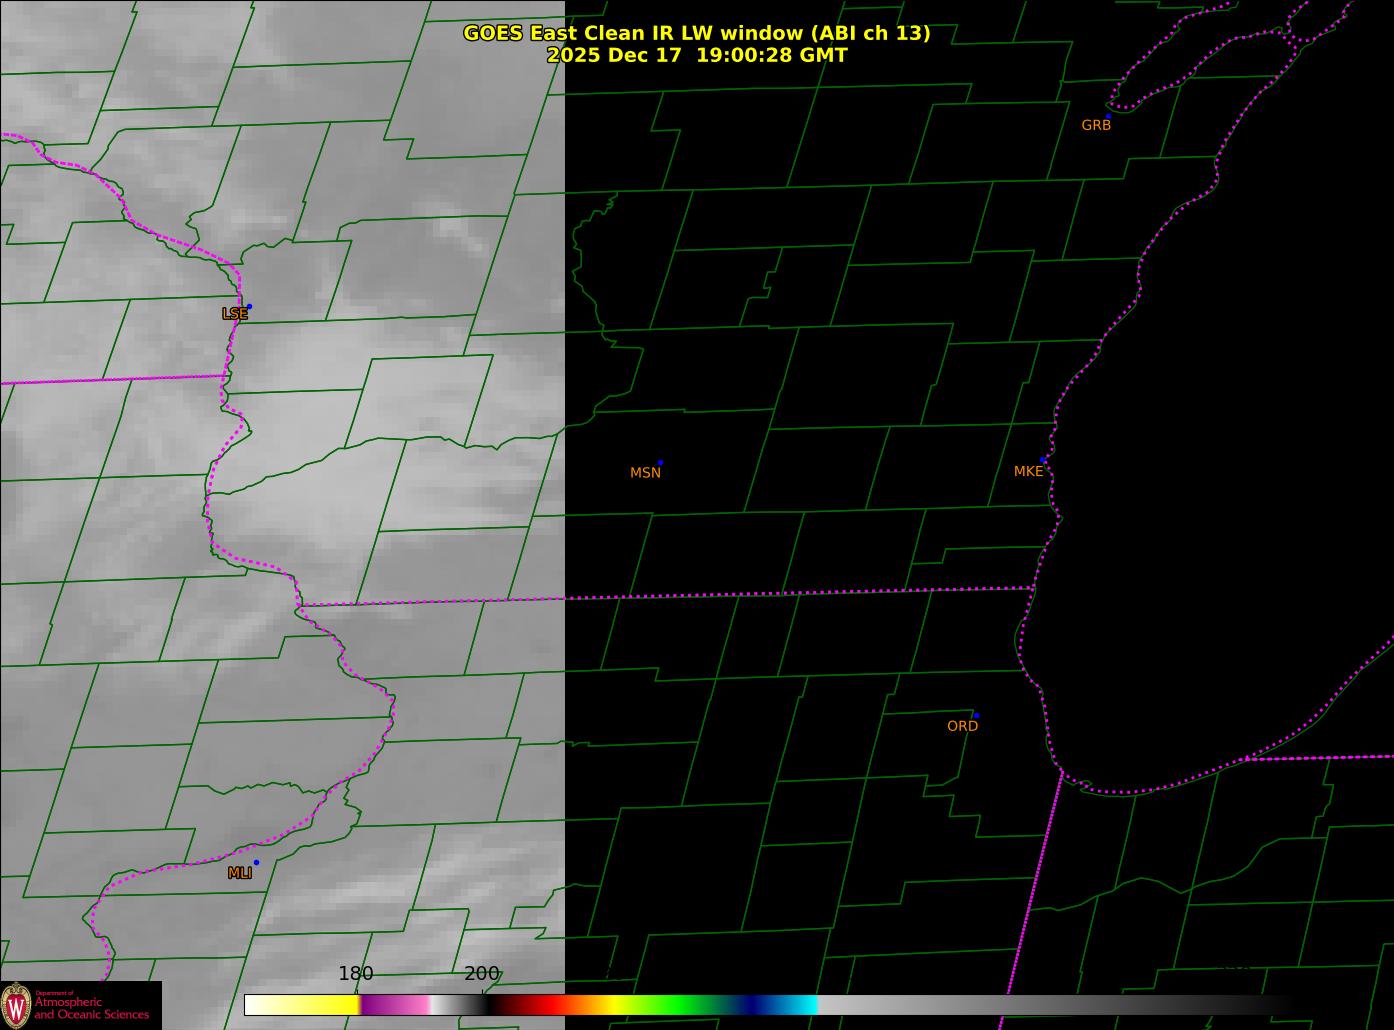Select the GRB station label
Image resolution: width=1394 pixels, height=1030 pixels.
click(x=1096, y=125)
